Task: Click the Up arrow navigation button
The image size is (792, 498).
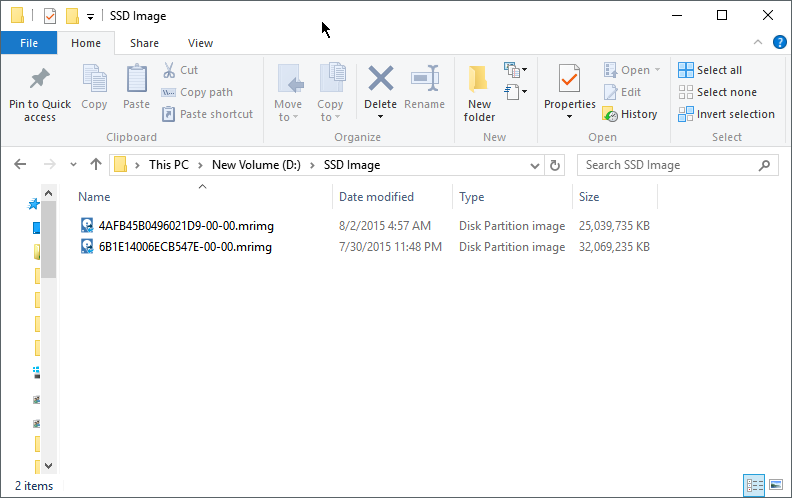Action: point(96,165)
